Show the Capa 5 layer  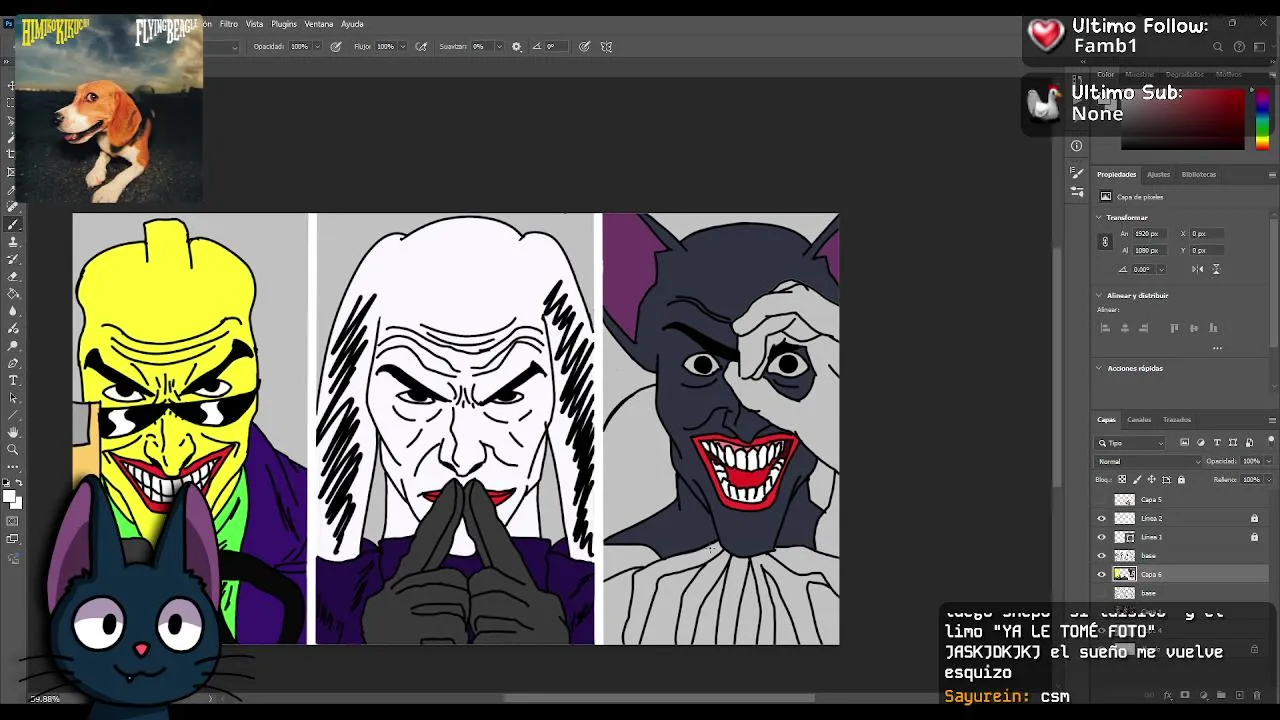pyautogui.click(x=1102, y=499)
